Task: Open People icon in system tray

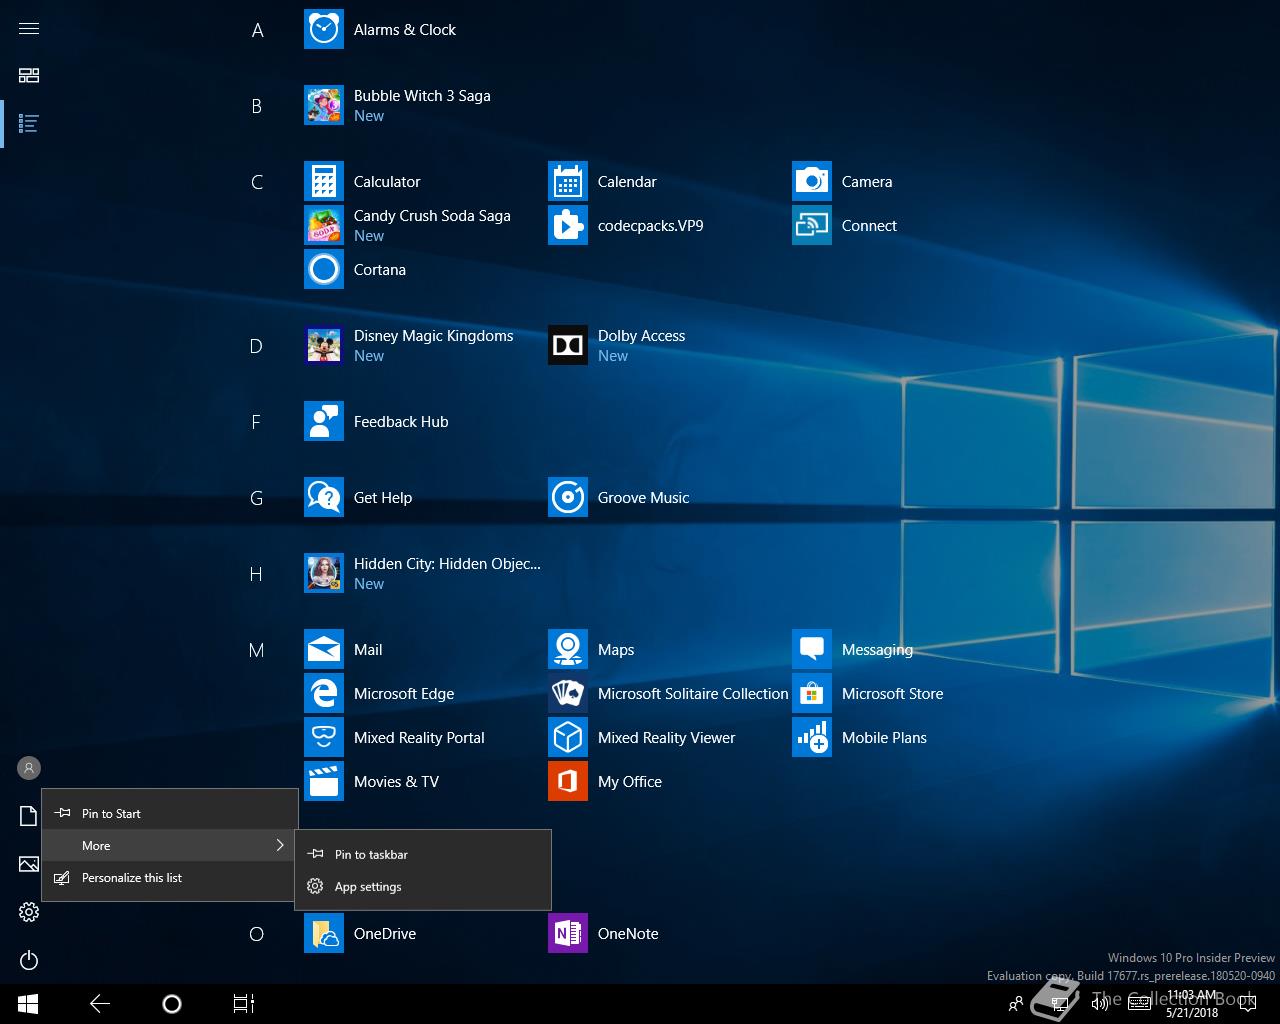Action: pos(1016,1004)
